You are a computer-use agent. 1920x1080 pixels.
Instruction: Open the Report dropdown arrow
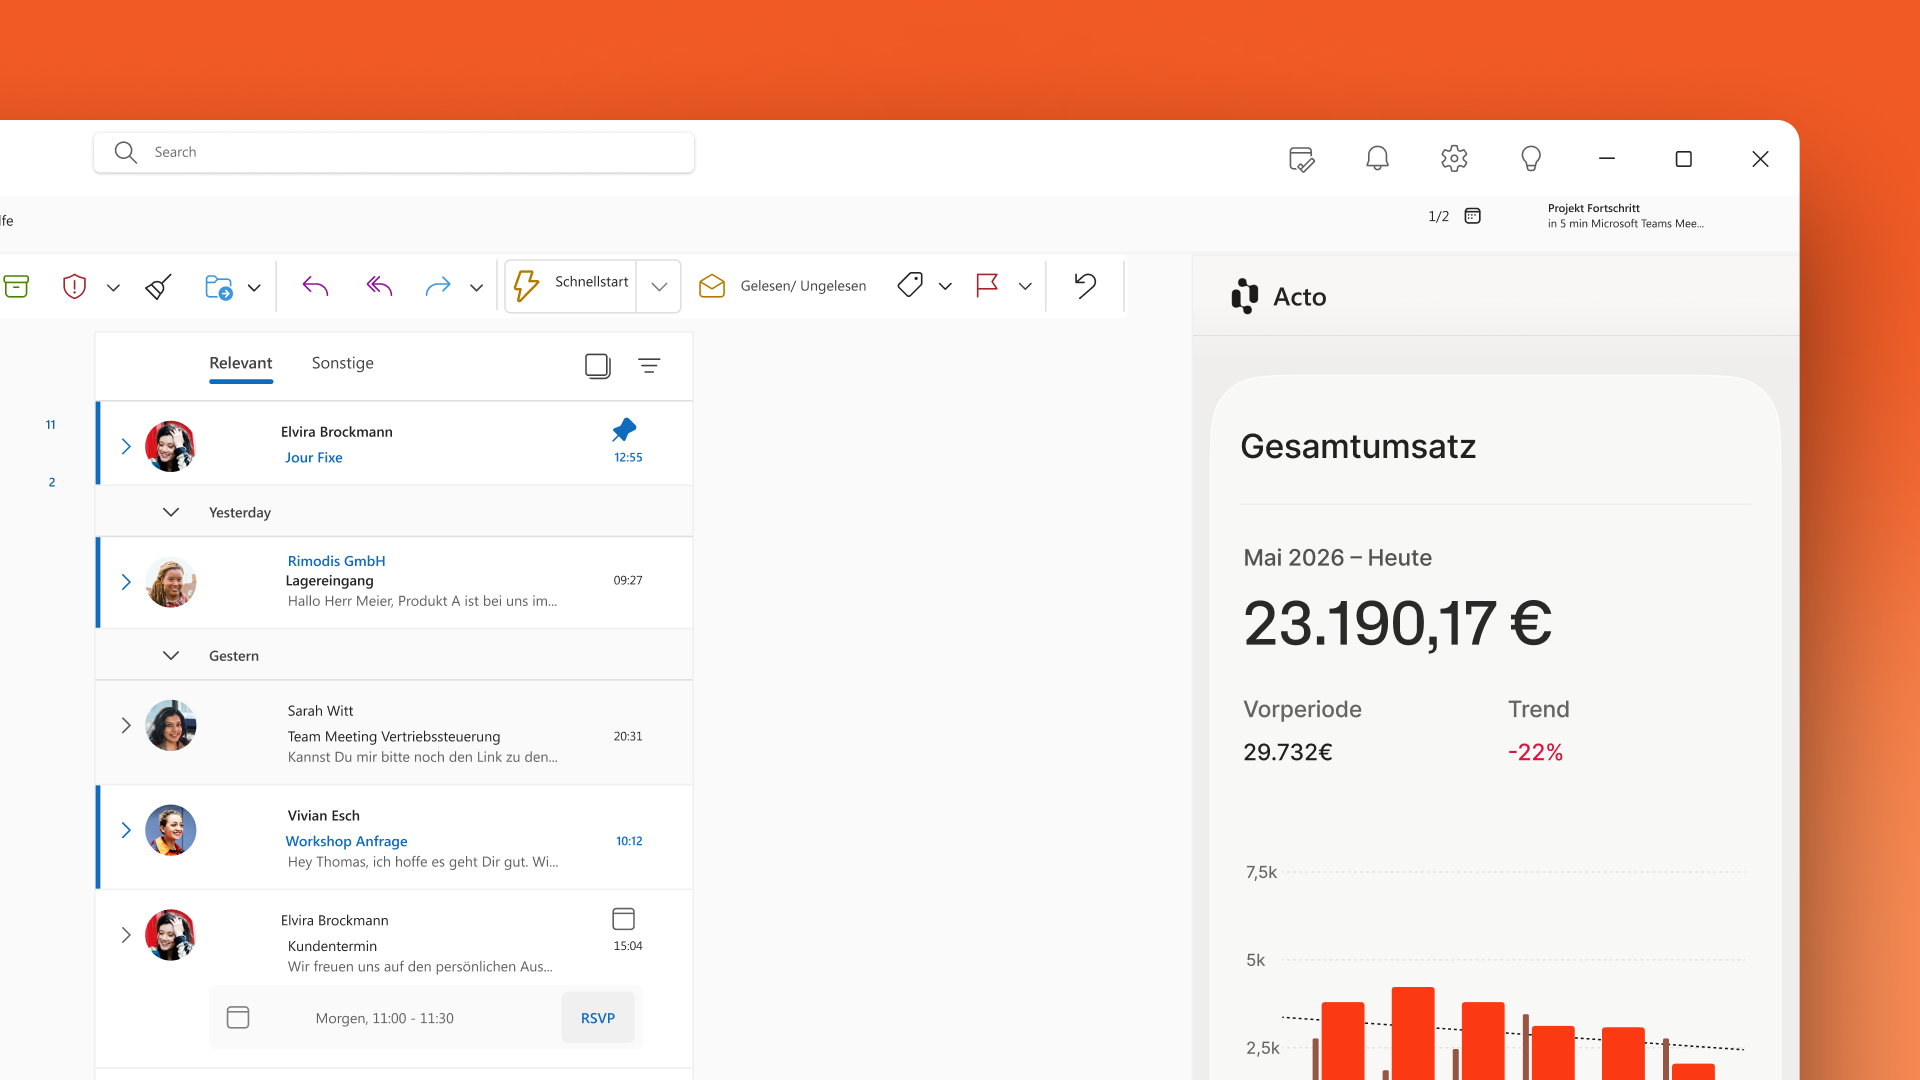(113, 288)
